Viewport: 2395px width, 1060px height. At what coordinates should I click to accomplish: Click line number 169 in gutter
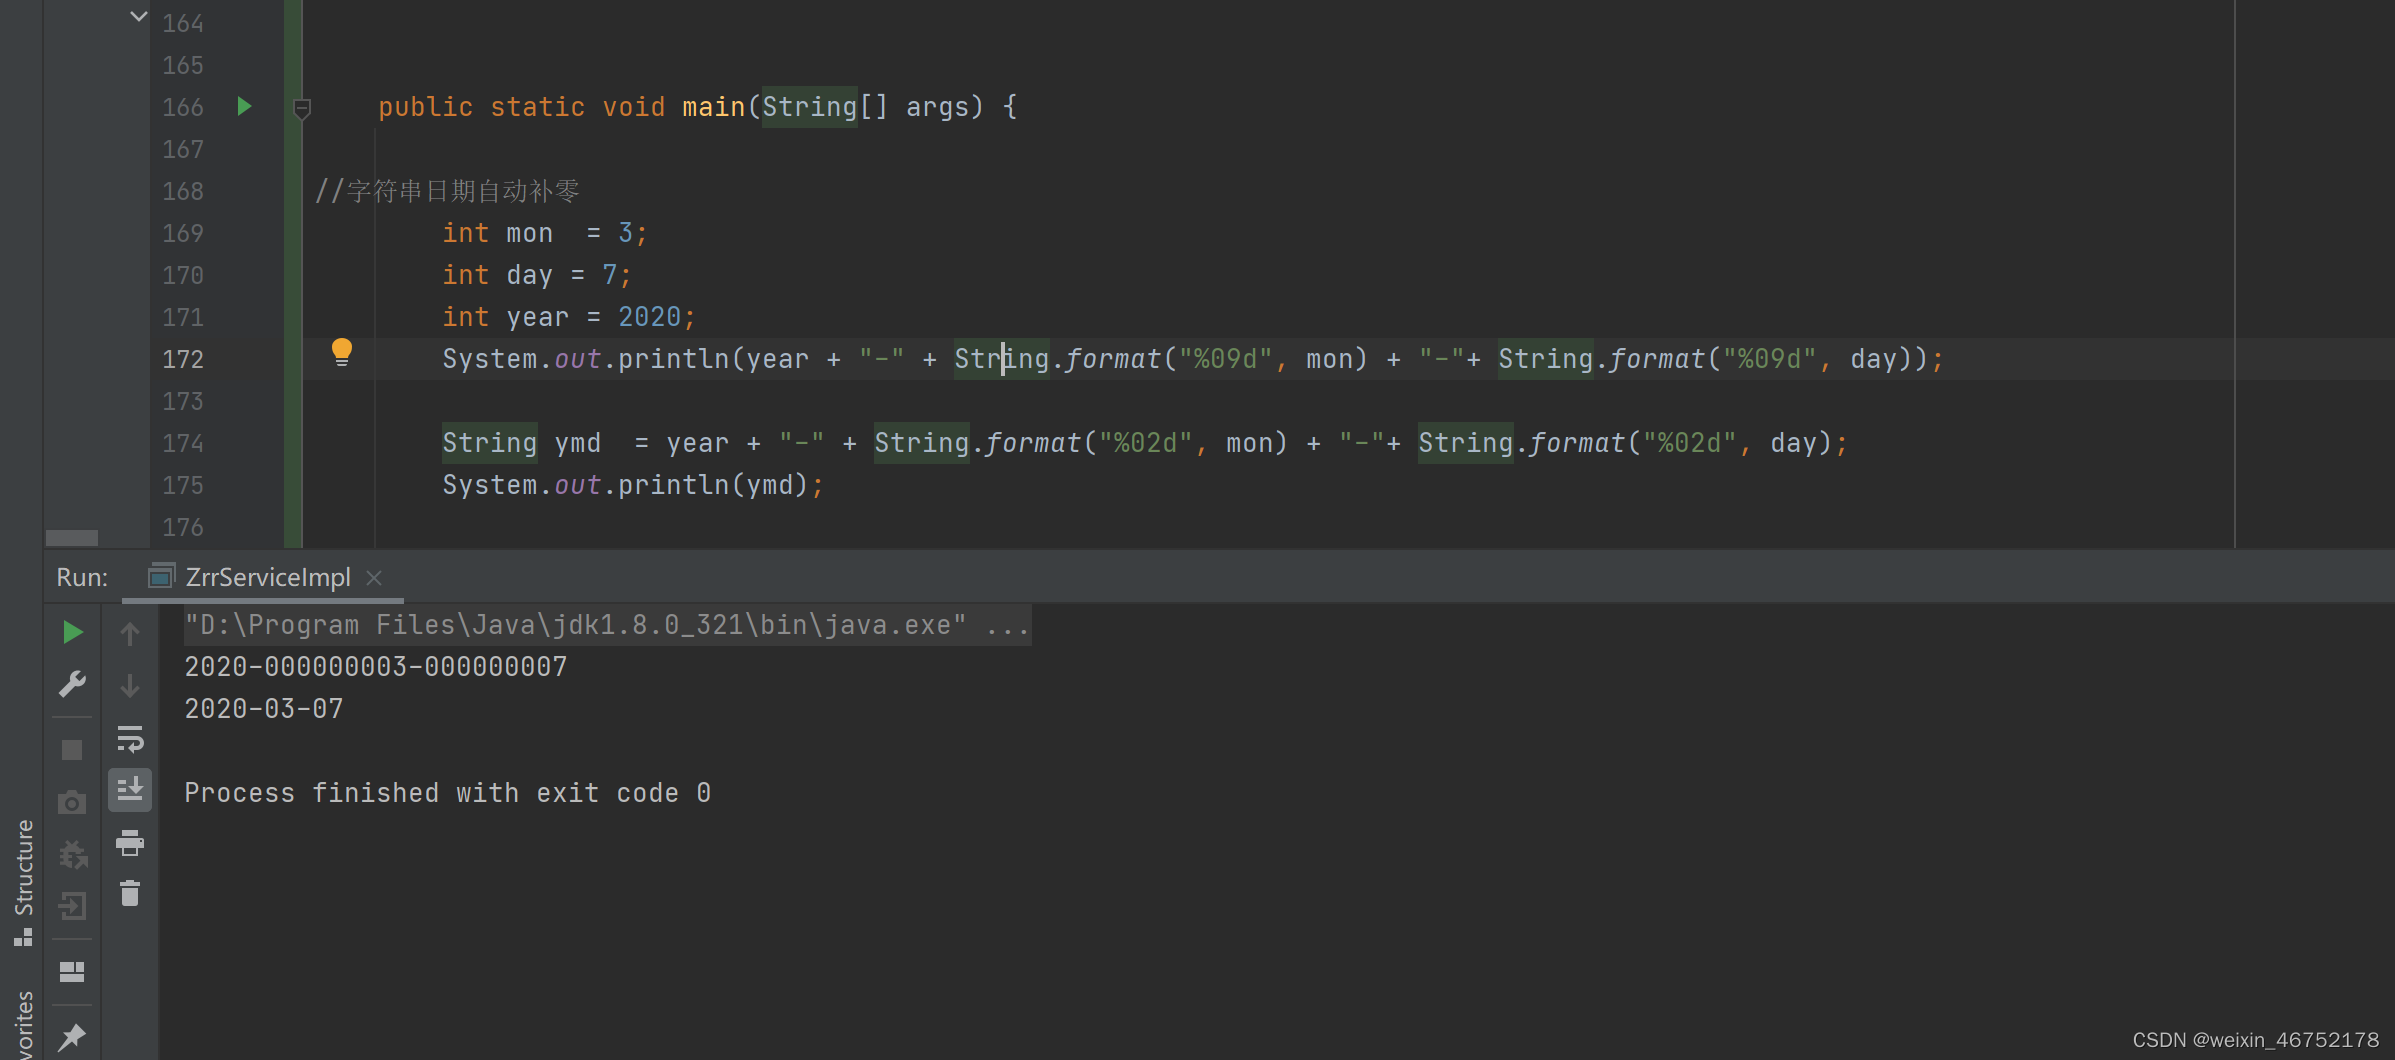click(x=183, y=233)
